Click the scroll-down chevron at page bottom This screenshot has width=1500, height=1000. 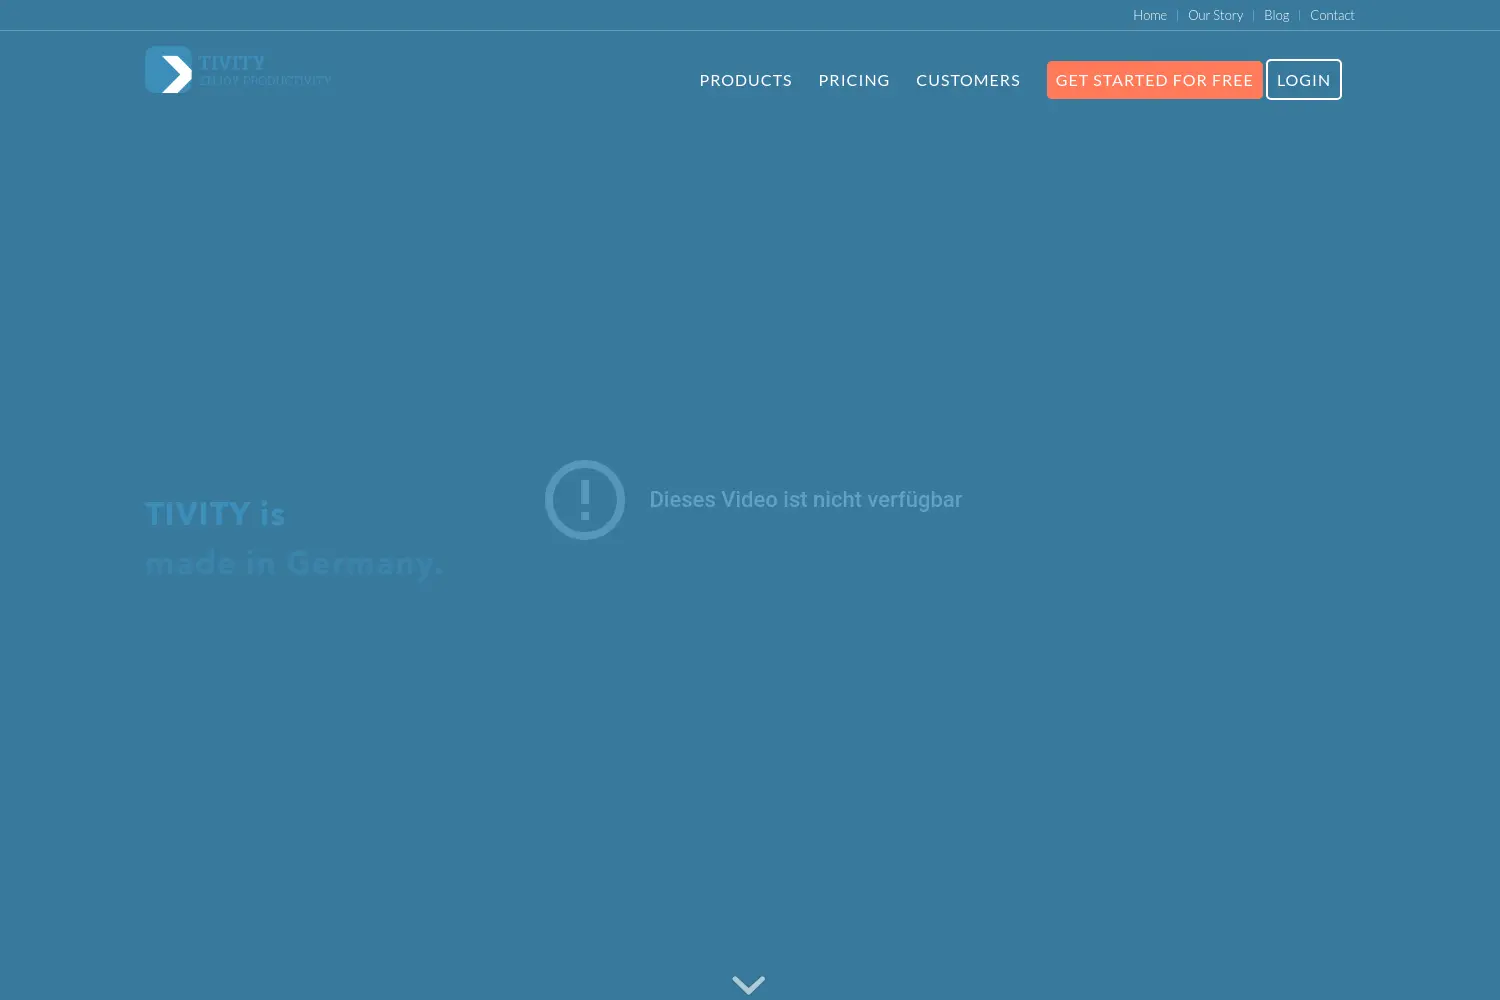tap(749, 985)
